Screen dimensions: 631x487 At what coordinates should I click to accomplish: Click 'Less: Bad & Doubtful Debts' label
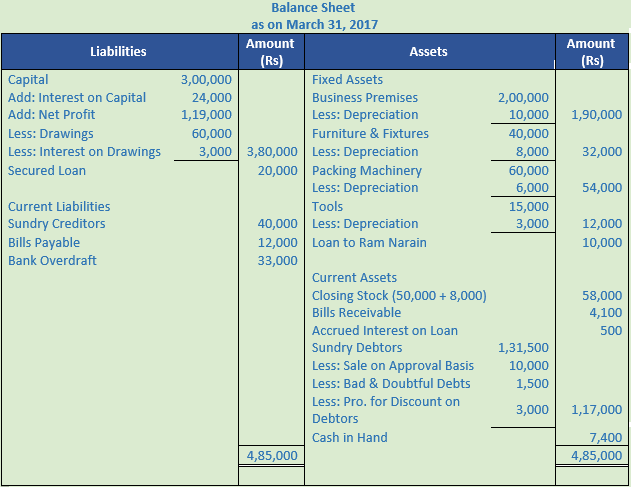(391, 384)
